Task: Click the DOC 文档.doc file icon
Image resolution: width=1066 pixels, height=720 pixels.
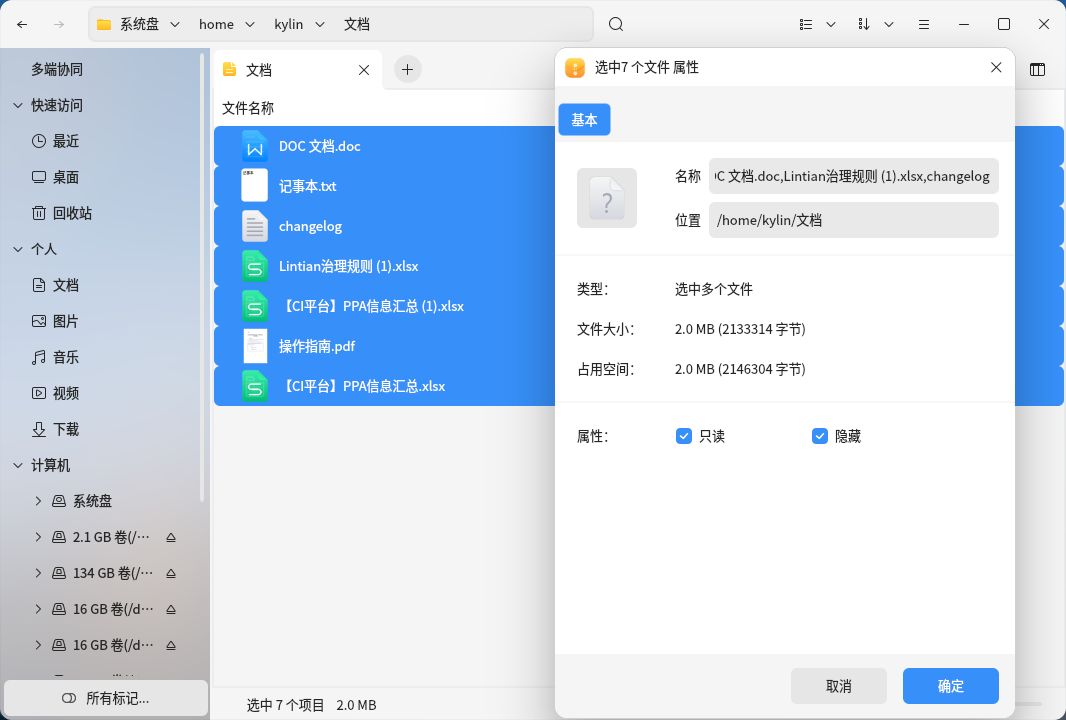Action: click(254, 146)
